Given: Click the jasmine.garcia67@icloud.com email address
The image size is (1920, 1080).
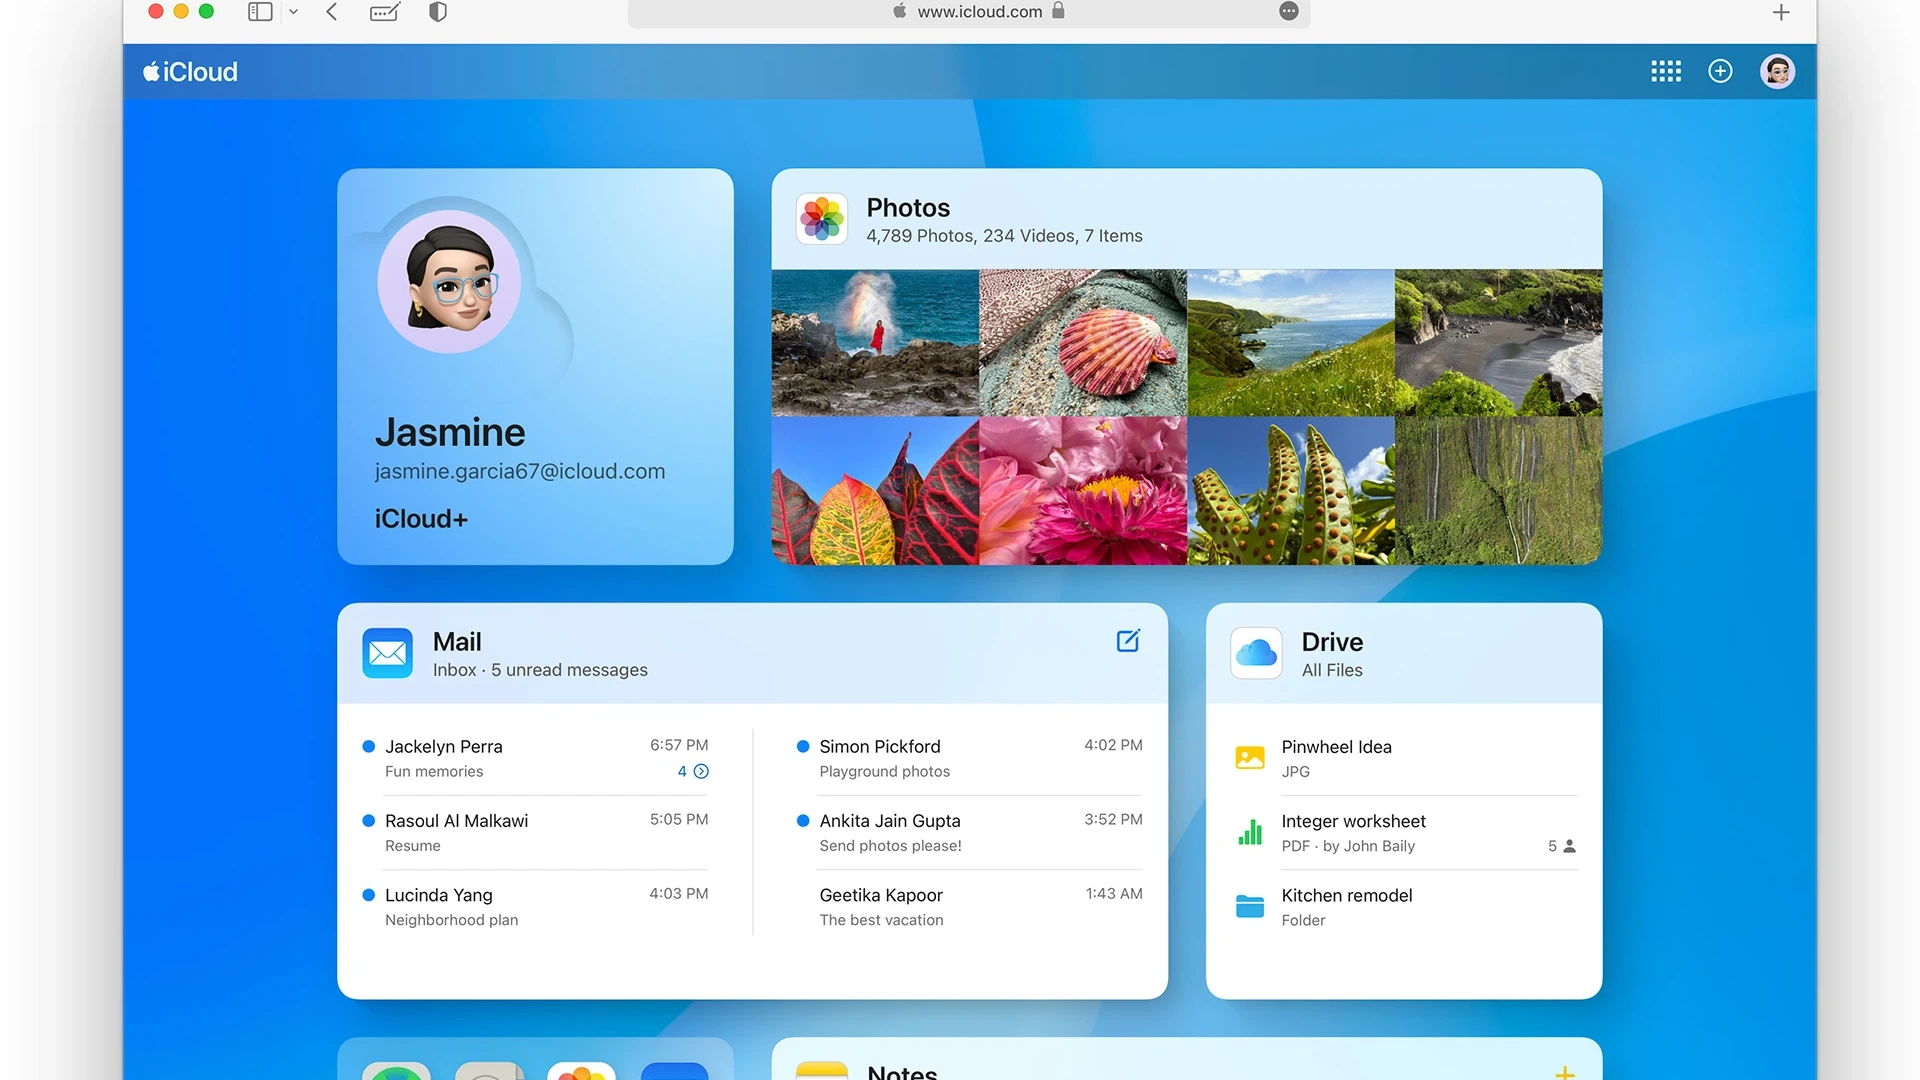Looking at the screenshot, I should coord(520,471).
